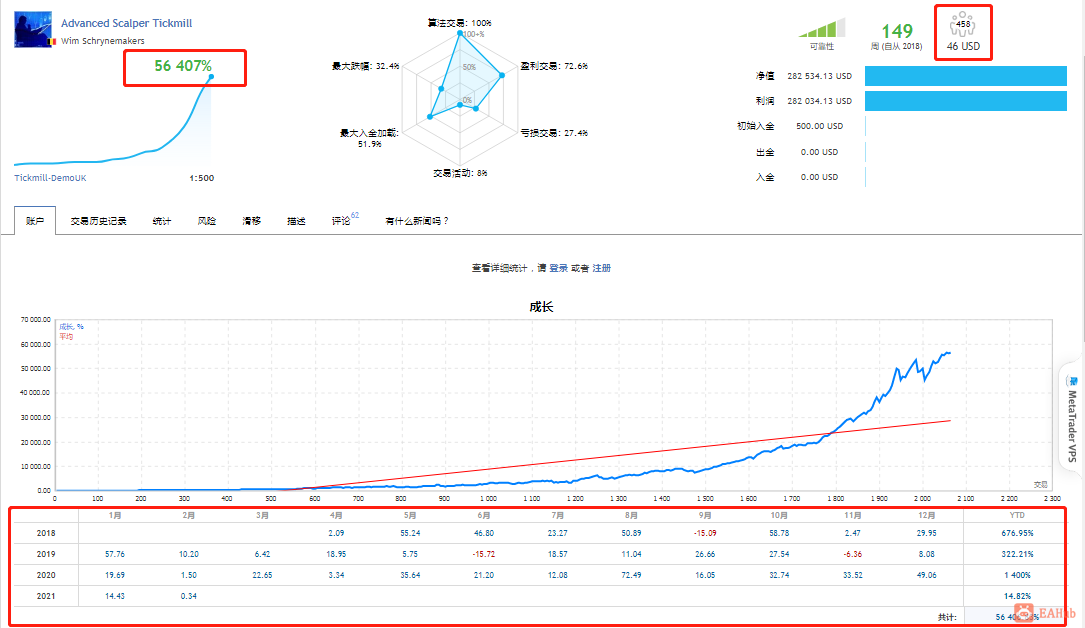Click the 注册 register link

[x=601, y=268]
